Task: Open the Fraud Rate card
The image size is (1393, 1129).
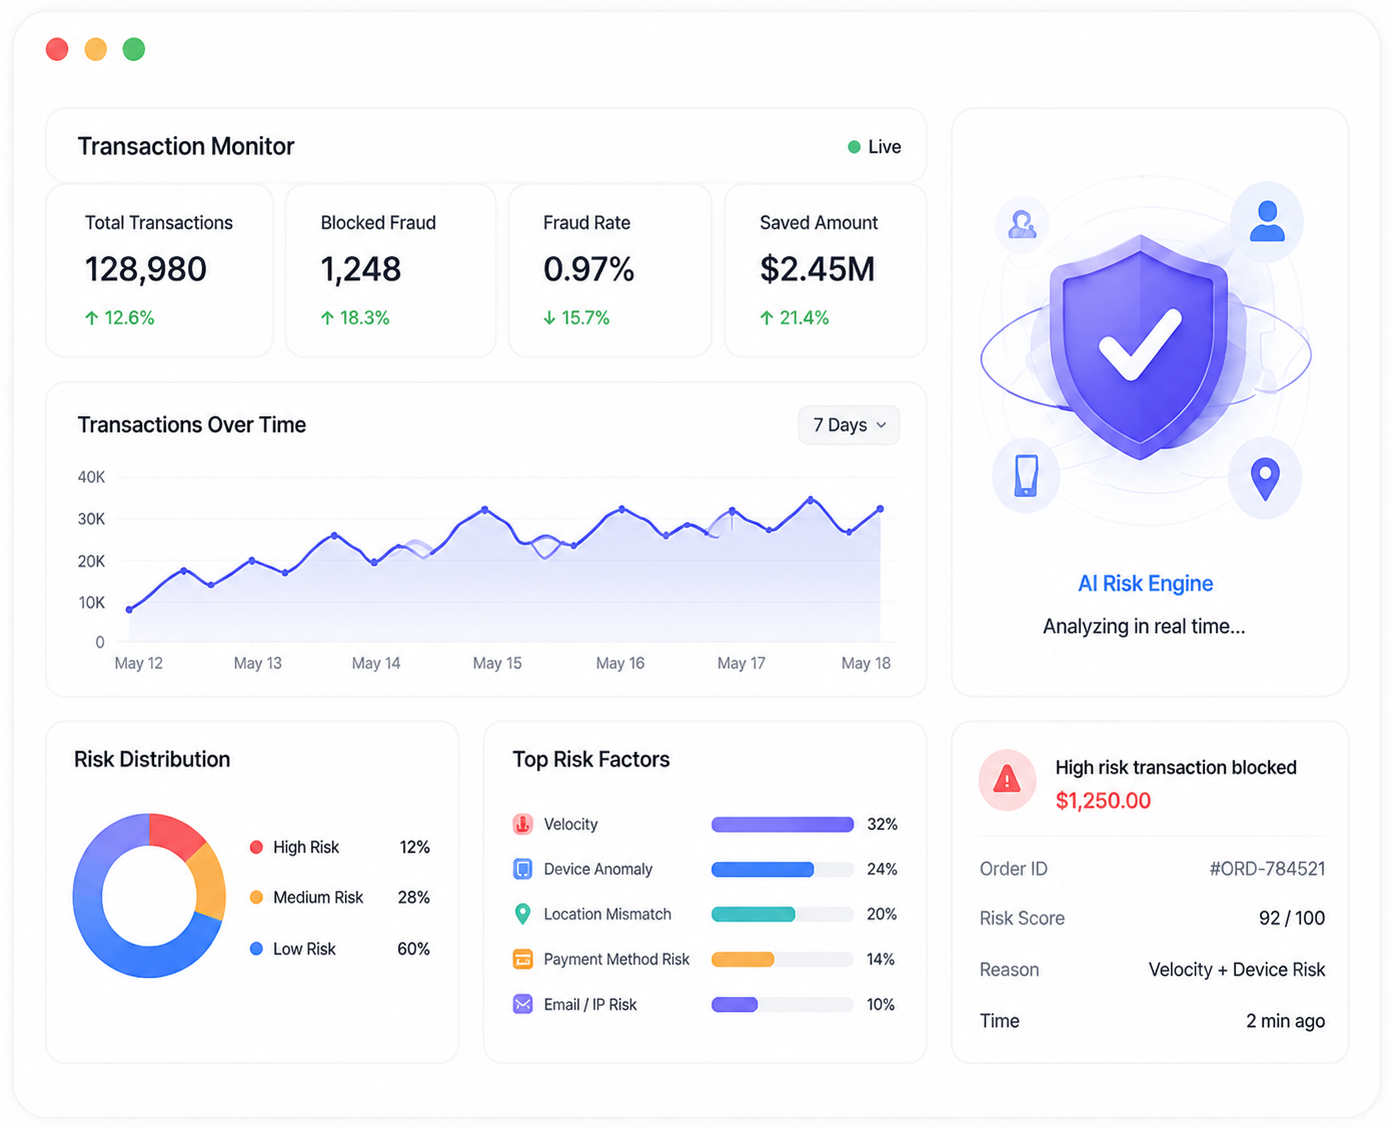Action: coord(610,270)
